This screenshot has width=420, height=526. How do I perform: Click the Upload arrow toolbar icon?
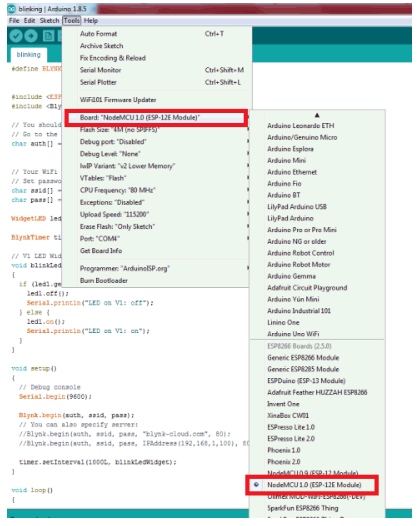pyautogui.click(x=31, y=36)
